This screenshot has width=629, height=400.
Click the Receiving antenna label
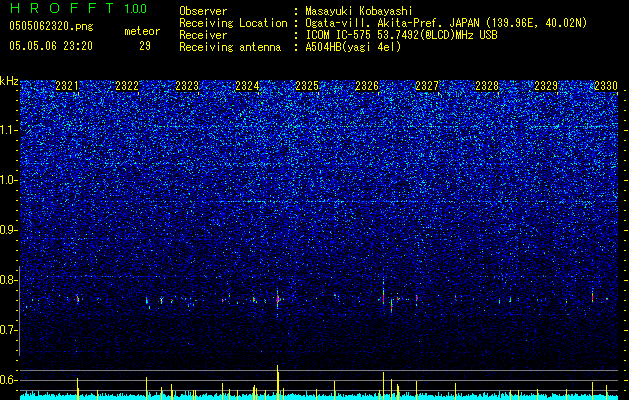click(x=230, y=47)
